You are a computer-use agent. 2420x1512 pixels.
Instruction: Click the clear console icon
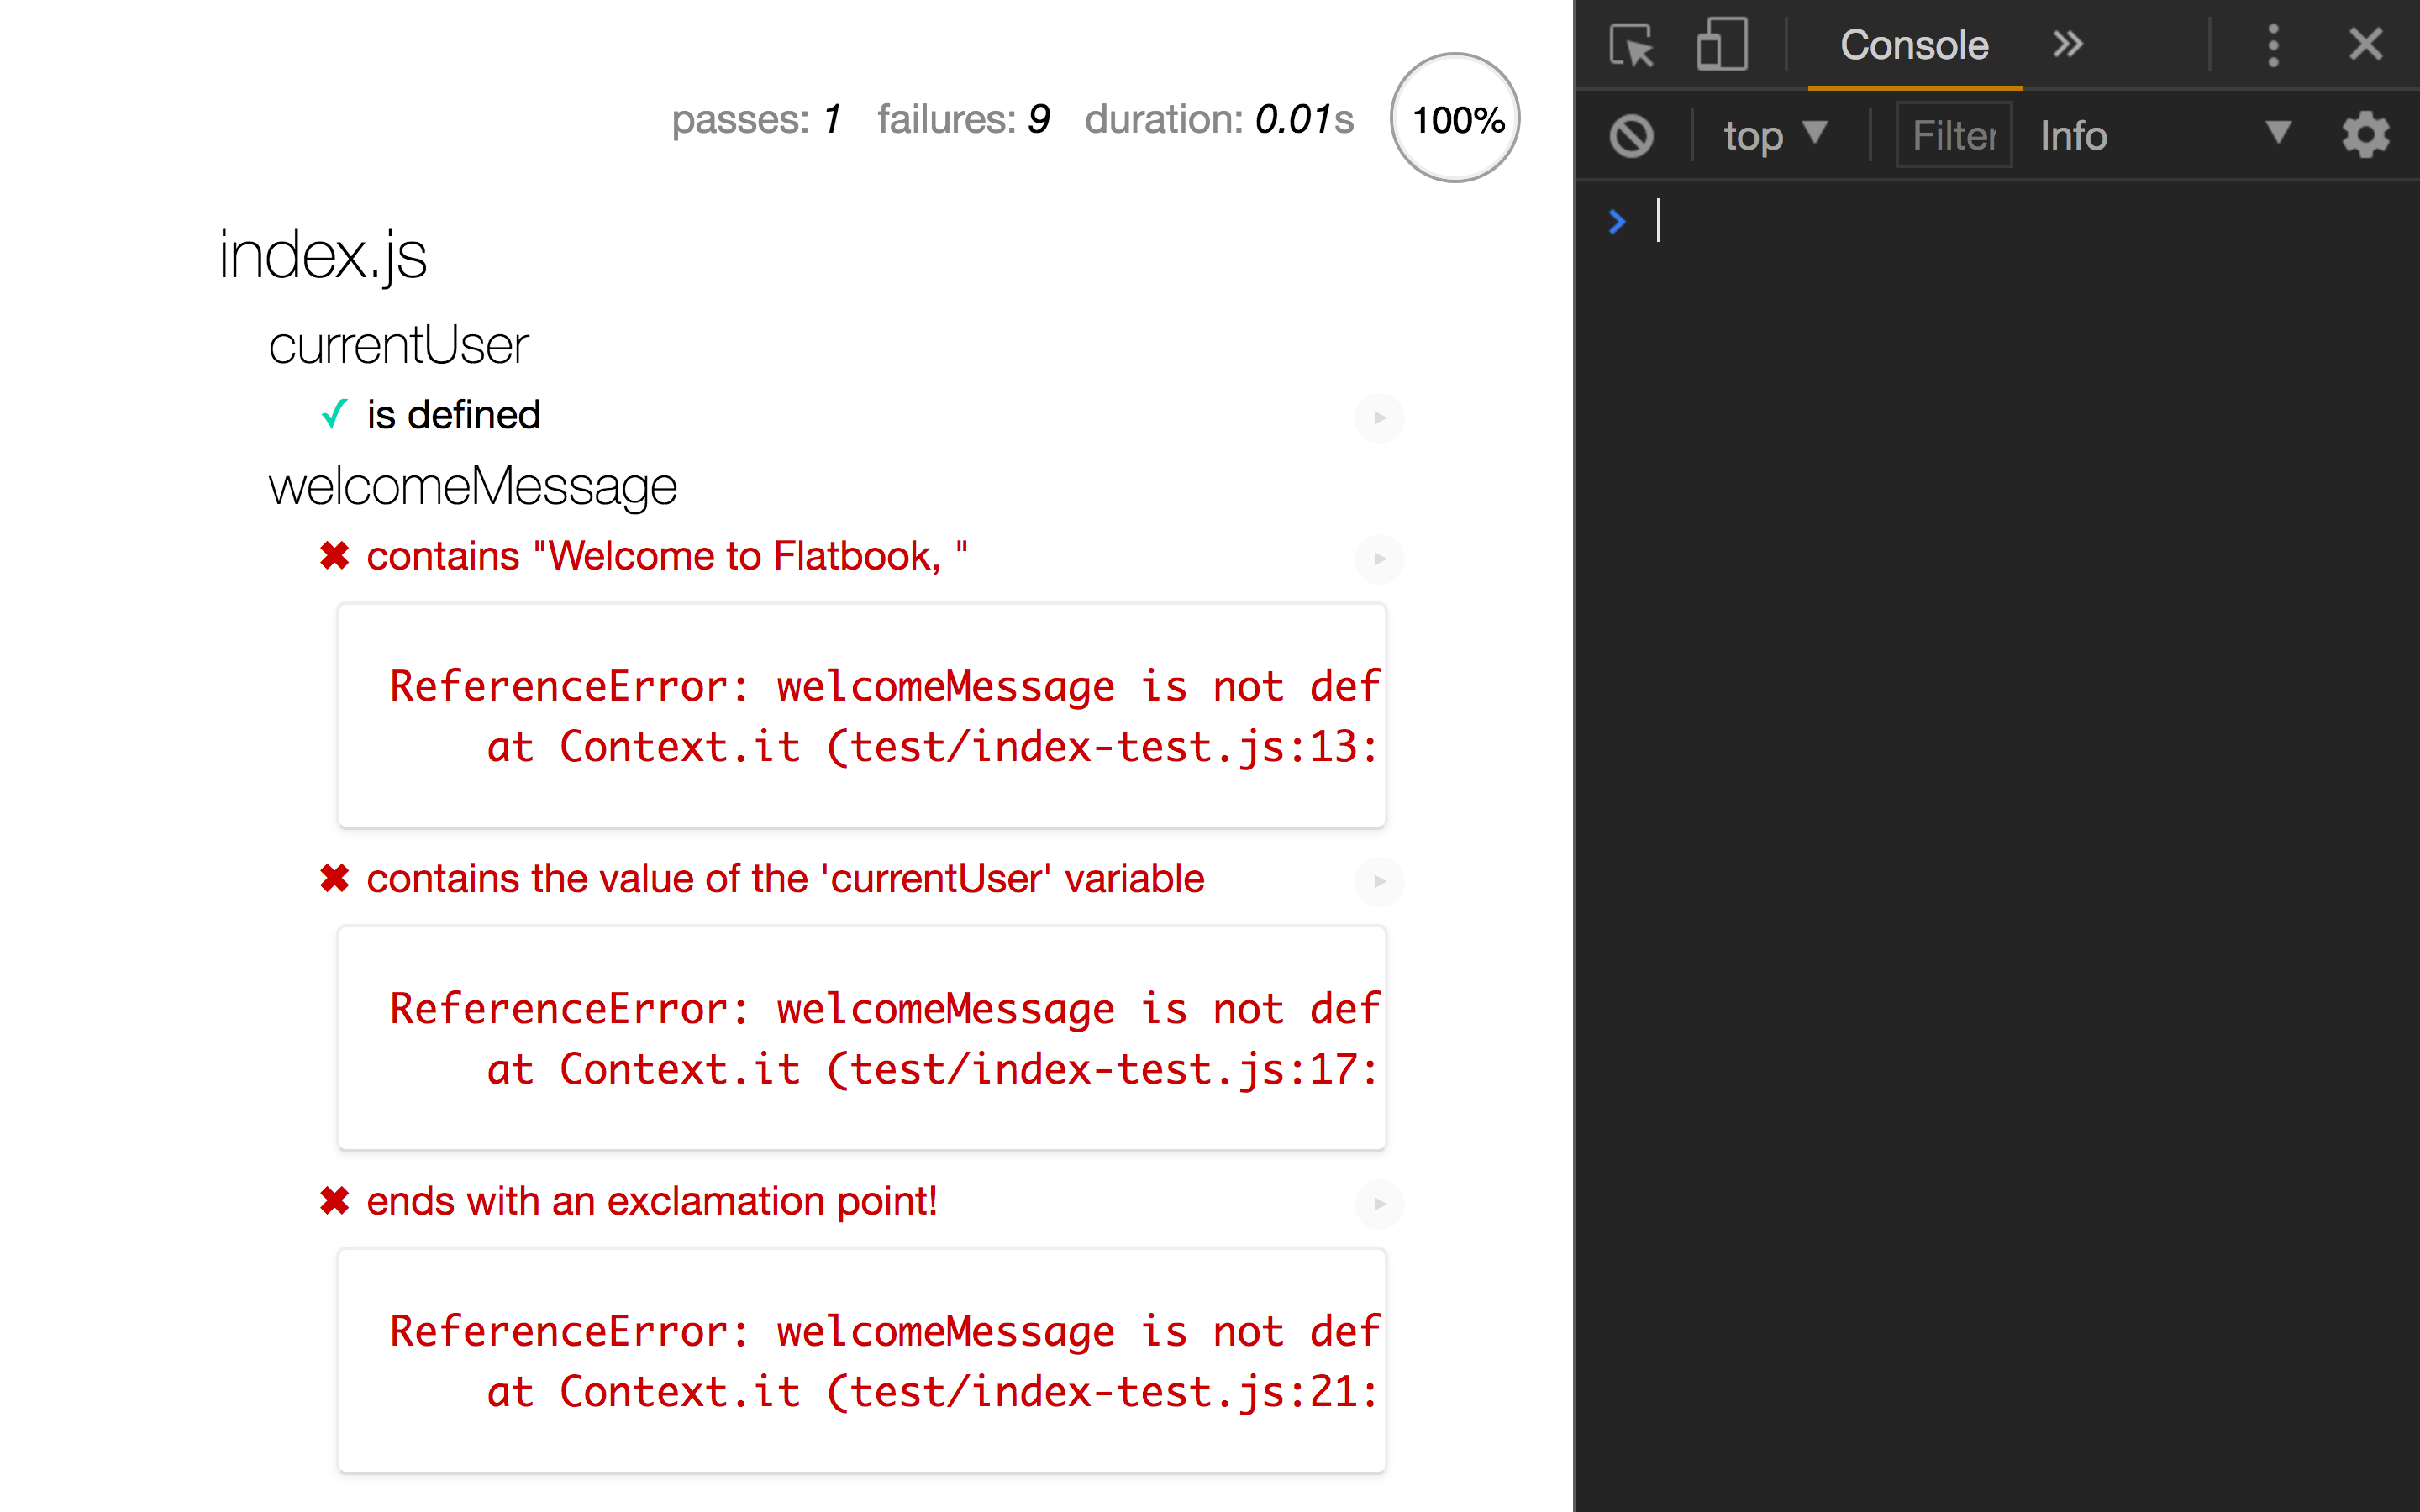point(1631,135)
